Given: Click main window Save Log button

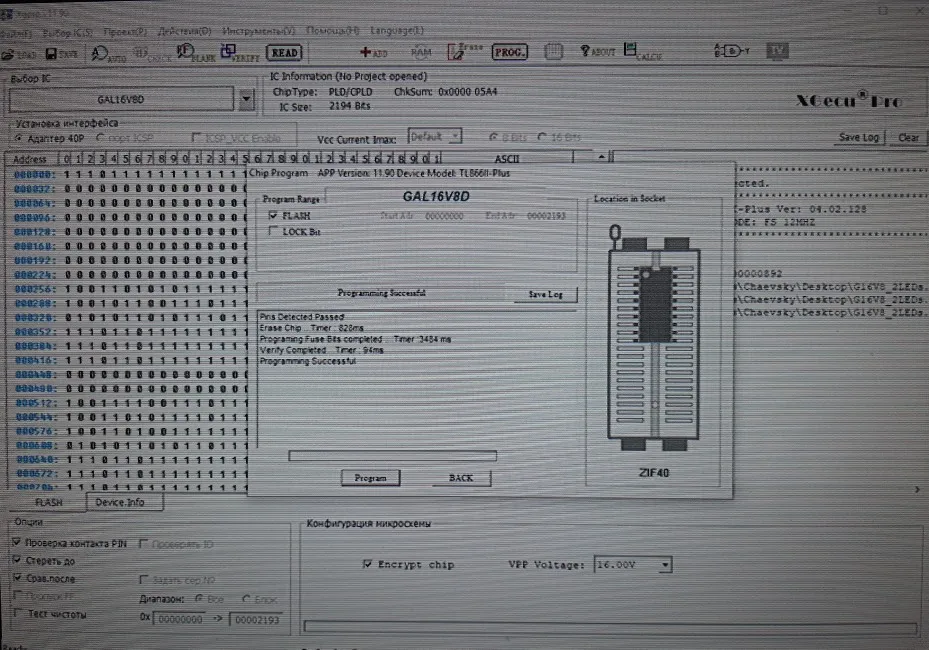Looking at the screenshot, I should click(x=858, y=137).
